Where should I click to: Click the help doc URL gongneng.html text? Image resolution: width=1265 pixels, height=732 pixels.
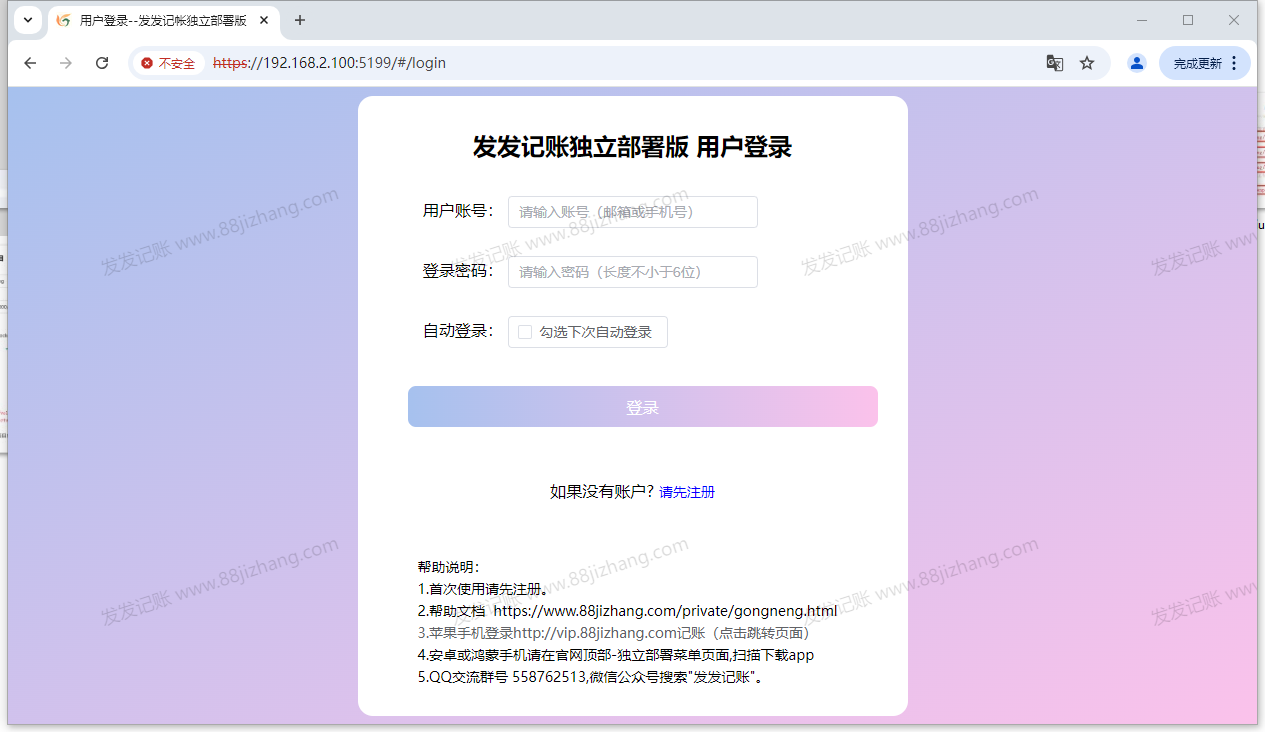pyautogui.click(x=665, y=611)
